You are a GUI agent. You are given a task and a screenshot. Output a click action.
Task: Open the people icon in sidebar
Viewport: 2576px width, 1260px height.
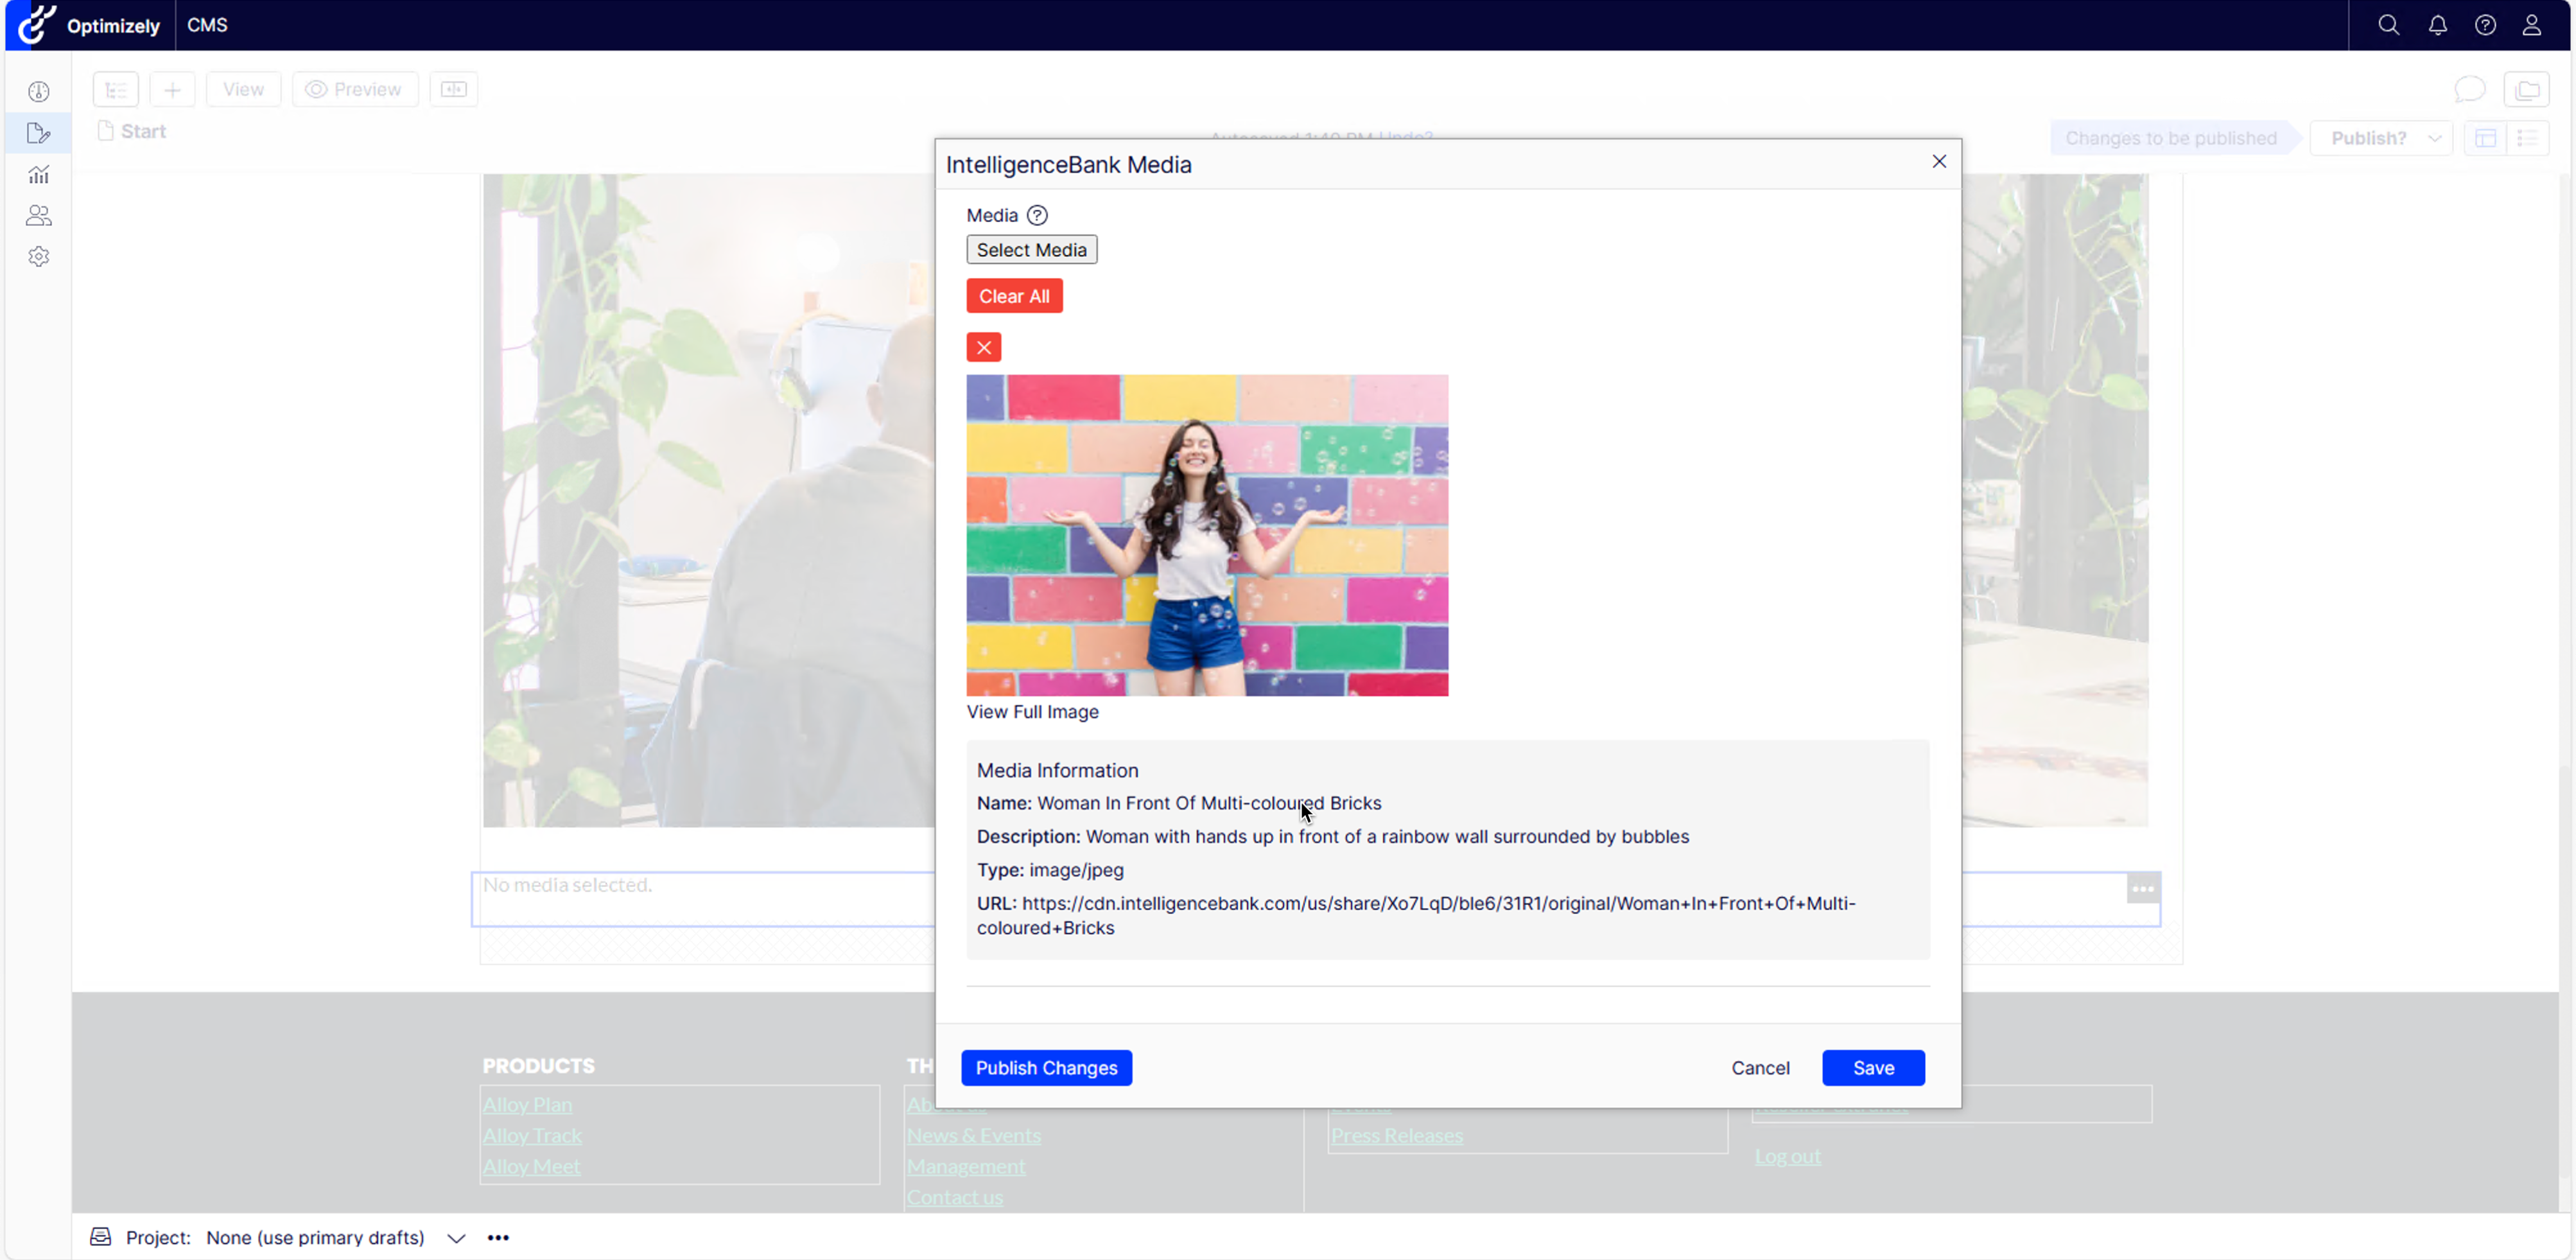tap(39, 216)
